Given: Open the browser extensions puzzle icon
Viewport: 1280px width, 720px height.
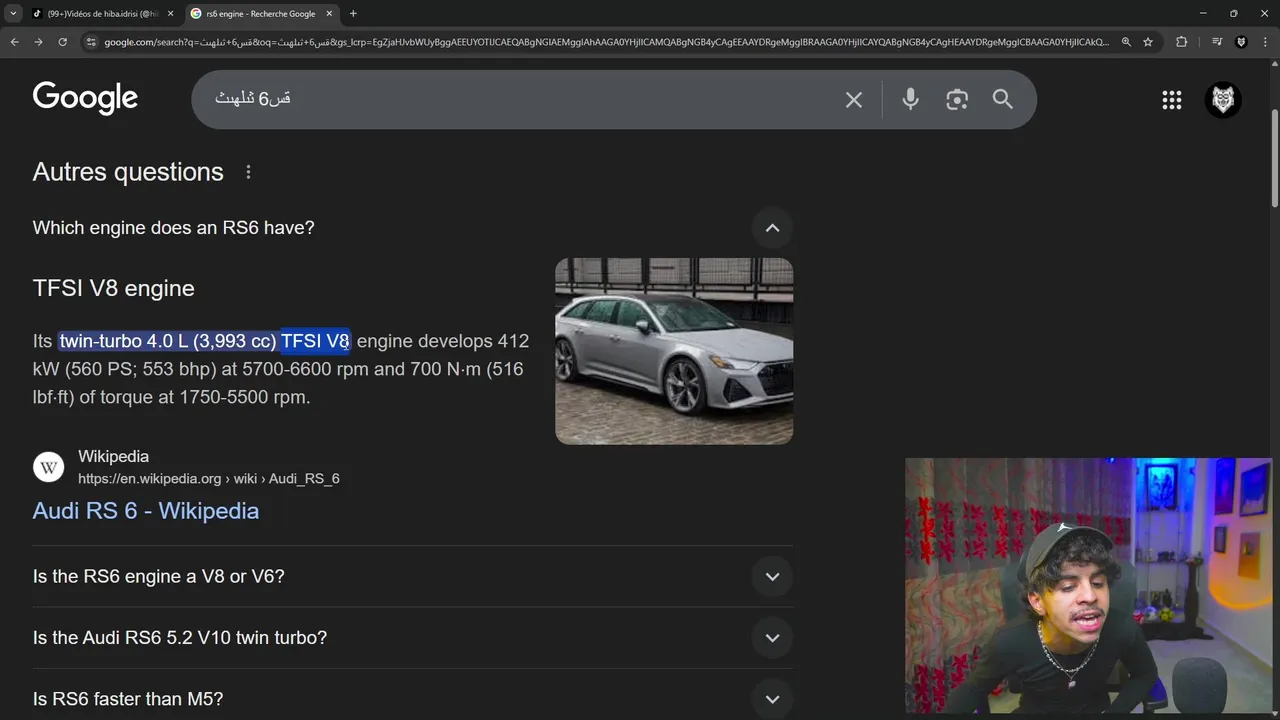Looking at the screenshot, I should [x=1182, y=42].
